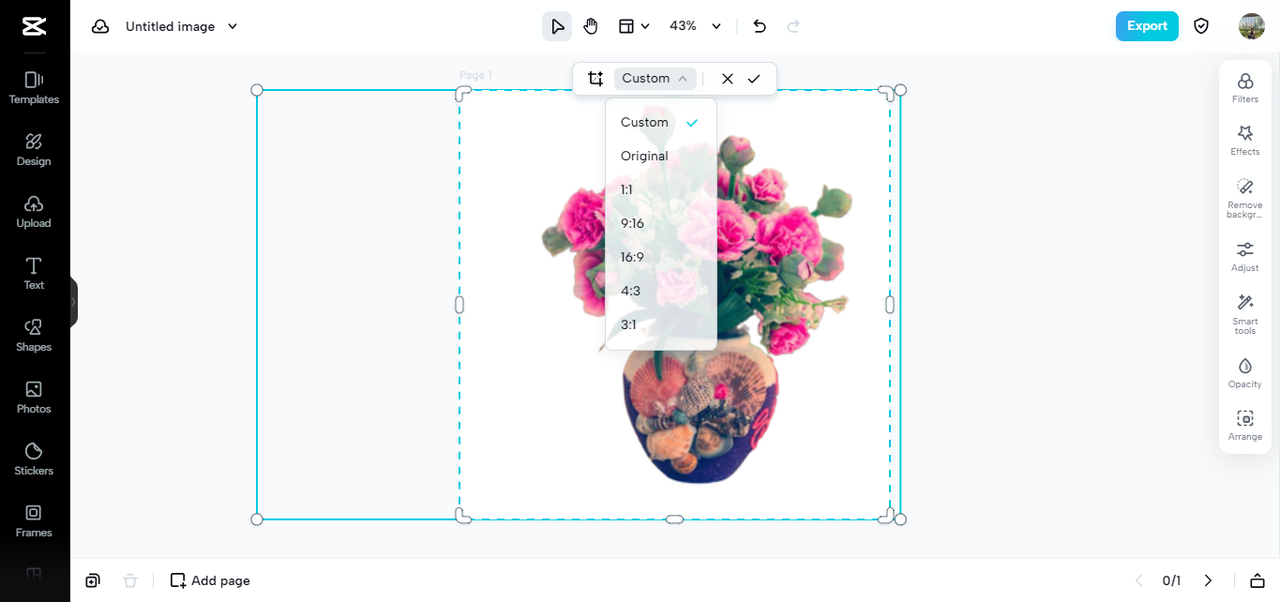Open the Shapes panel

point(34,336)
